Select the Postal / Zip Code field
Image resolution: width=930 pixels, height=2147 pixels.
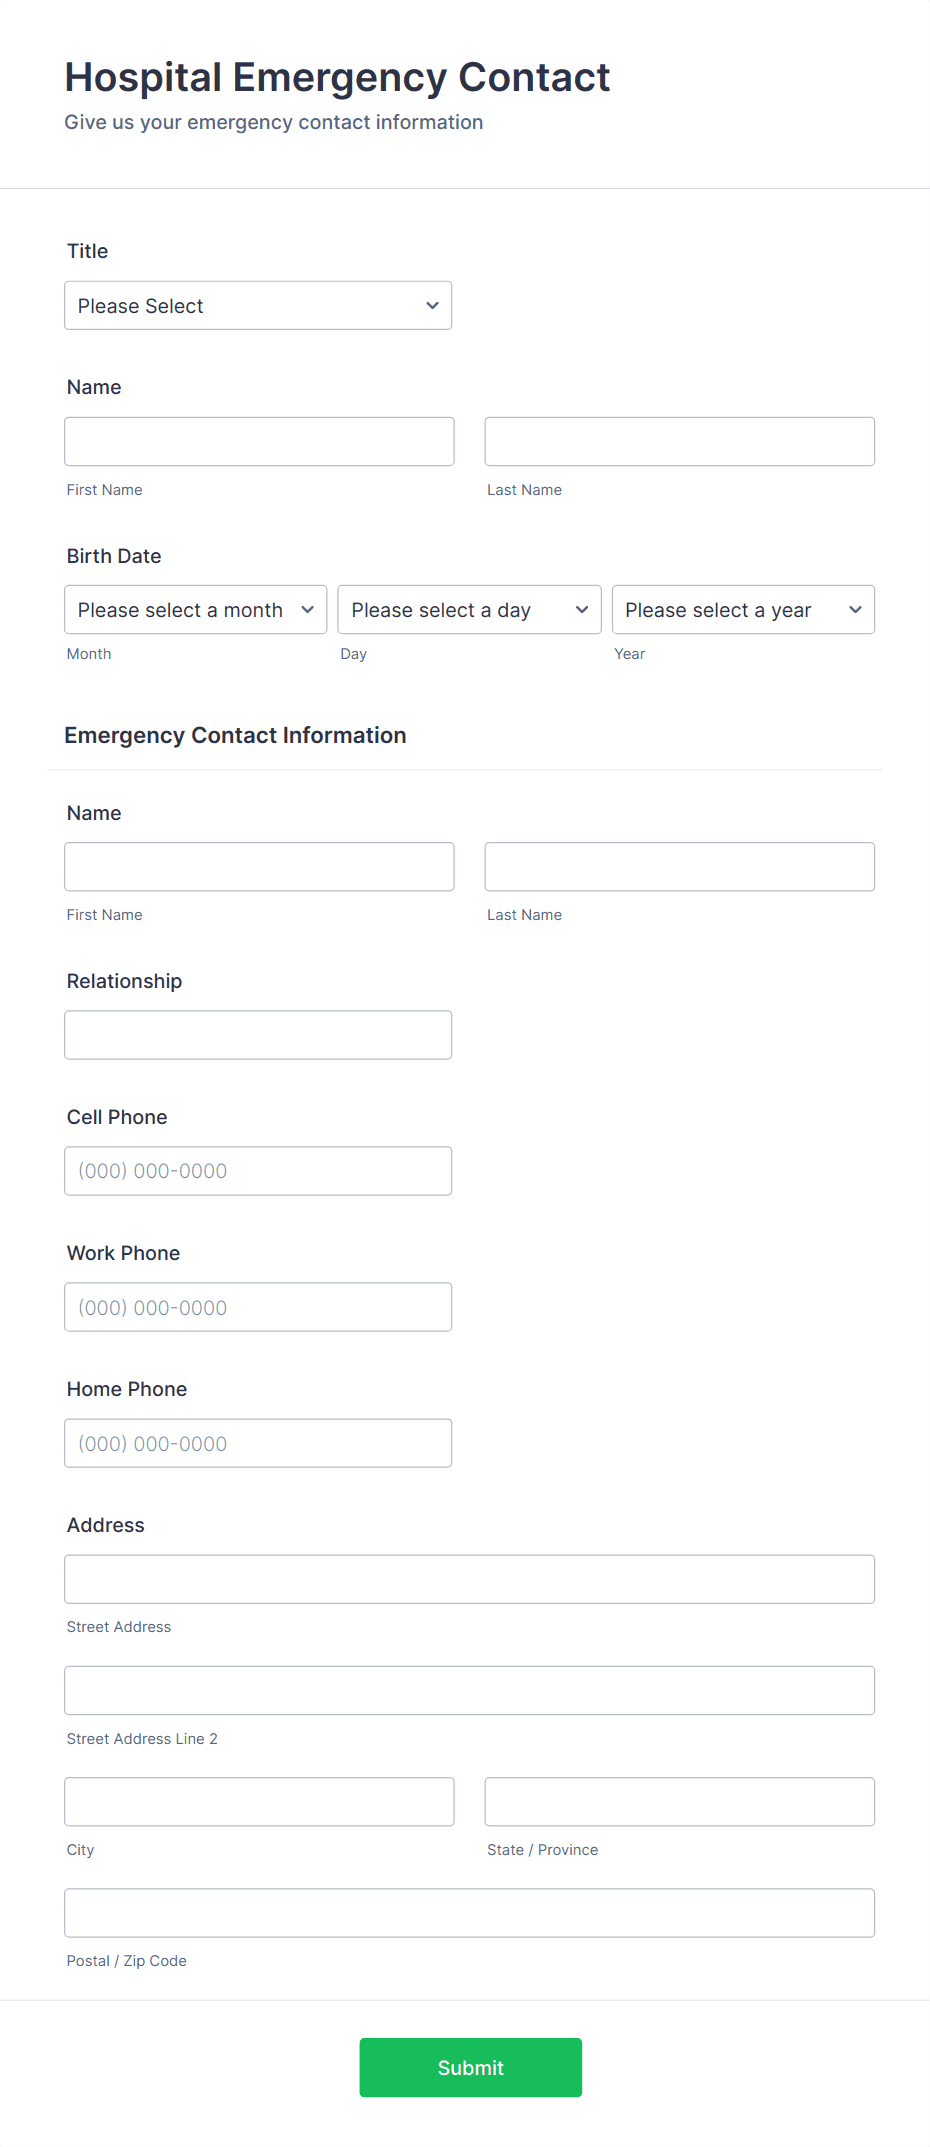point(469,1912)
